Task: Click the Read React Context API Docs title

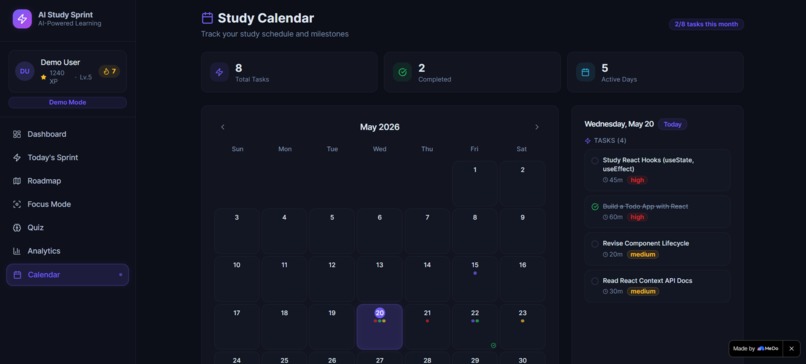Action: tap(647, 281)
